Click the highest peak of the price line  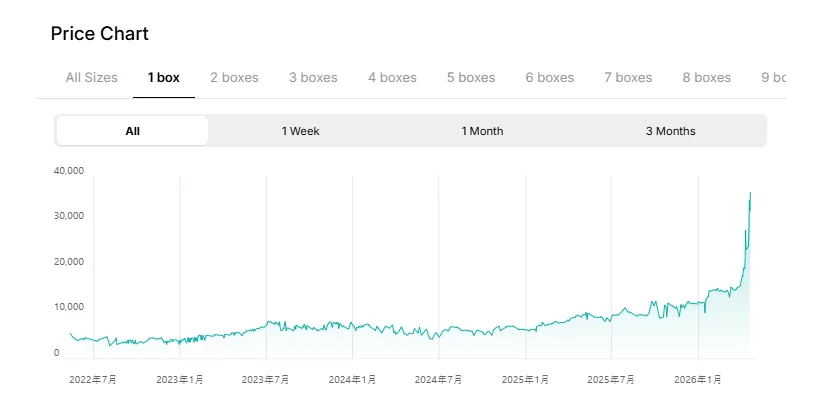pyautogui.click(x=750, y=193)
